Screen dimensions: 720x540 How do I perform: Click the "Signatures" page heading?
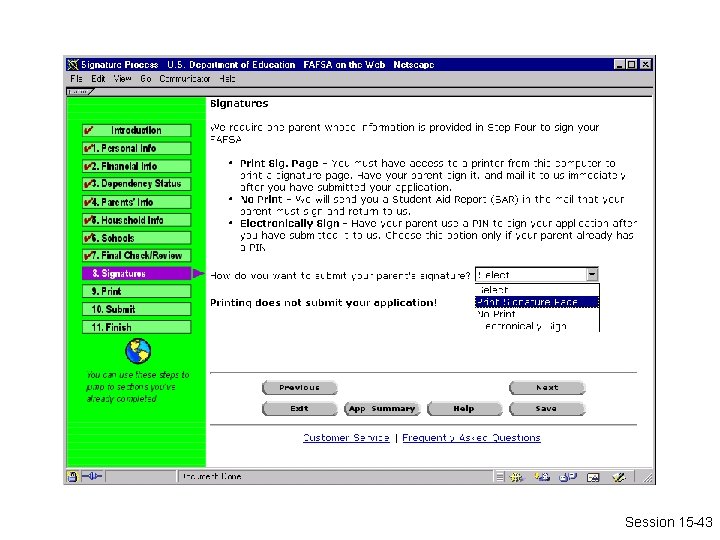239,103
